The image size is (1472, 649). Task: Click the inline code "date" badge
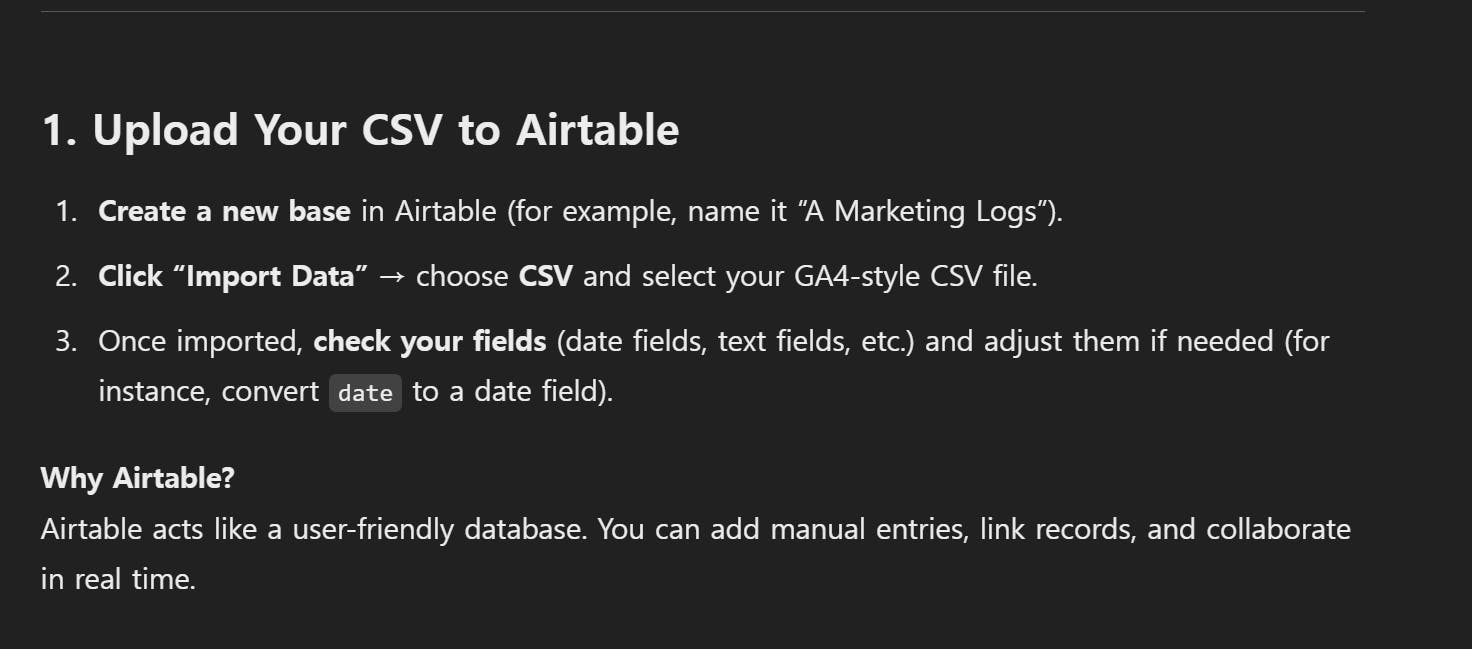pos(366,392)
